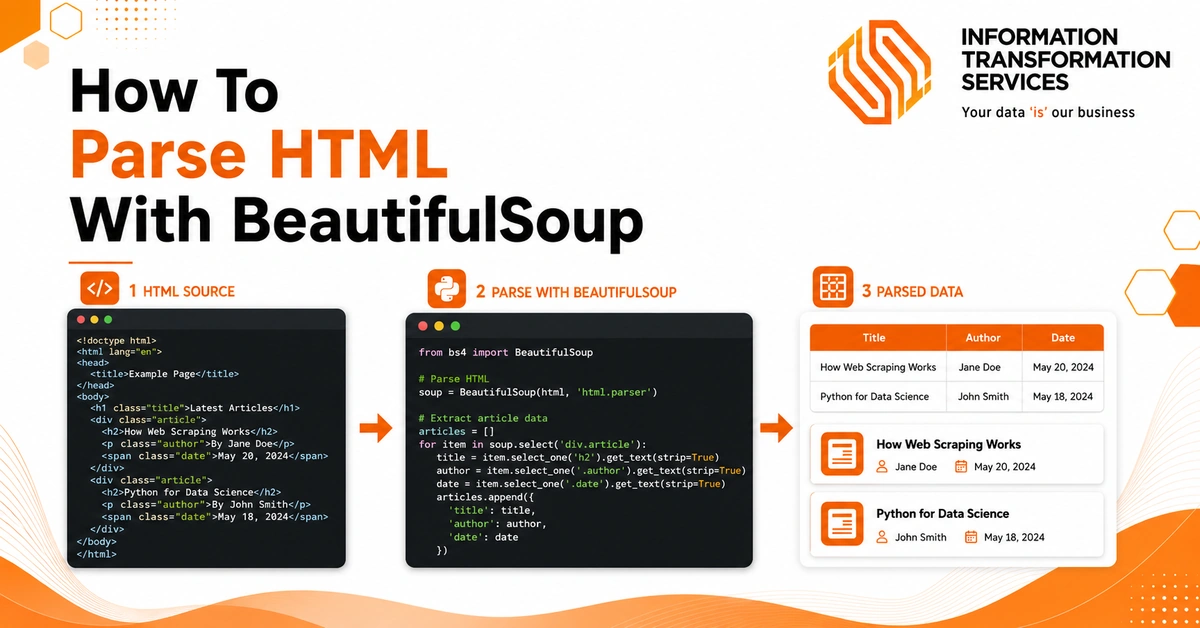Image resolution: width=1200 pixels, height=628 pixels.
Task: Click the soup = BeautifulSoup(html, 'html.parser') line
Action: pyautogui.click(x=537, y=392)
